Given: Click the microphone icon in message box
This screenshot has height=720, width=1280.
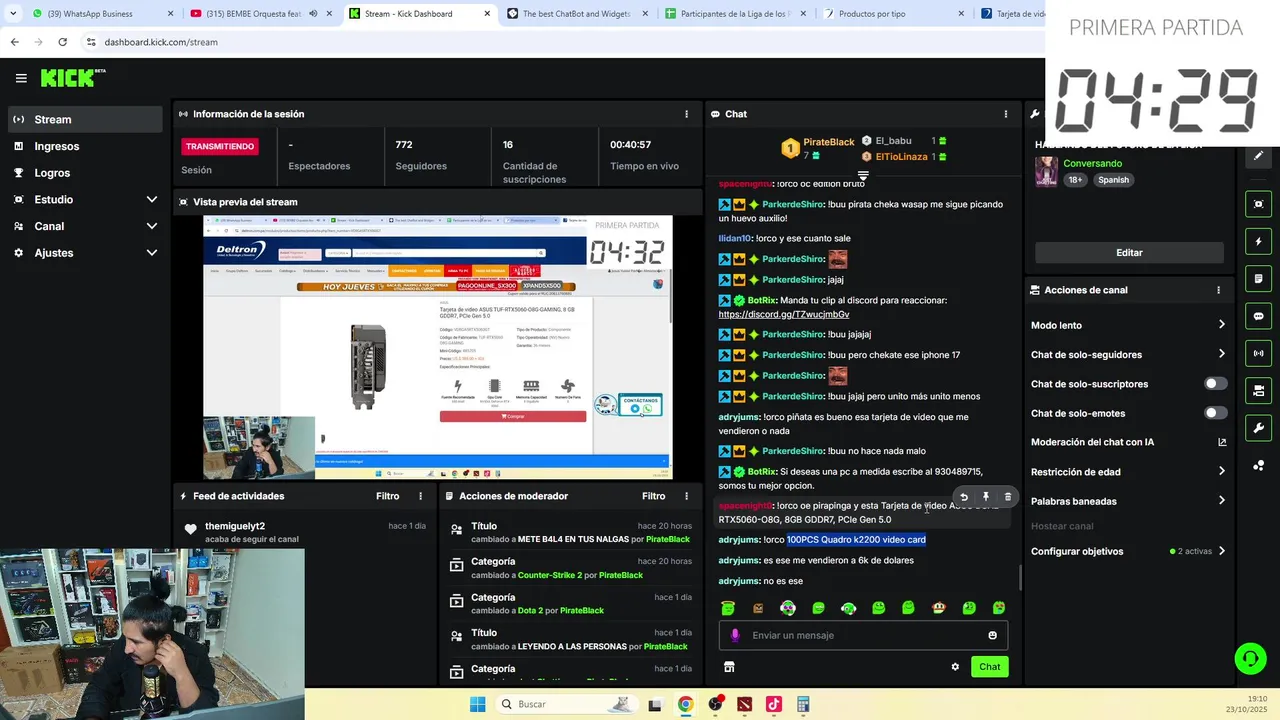Looking at the screenshot, I should (735, 635).
